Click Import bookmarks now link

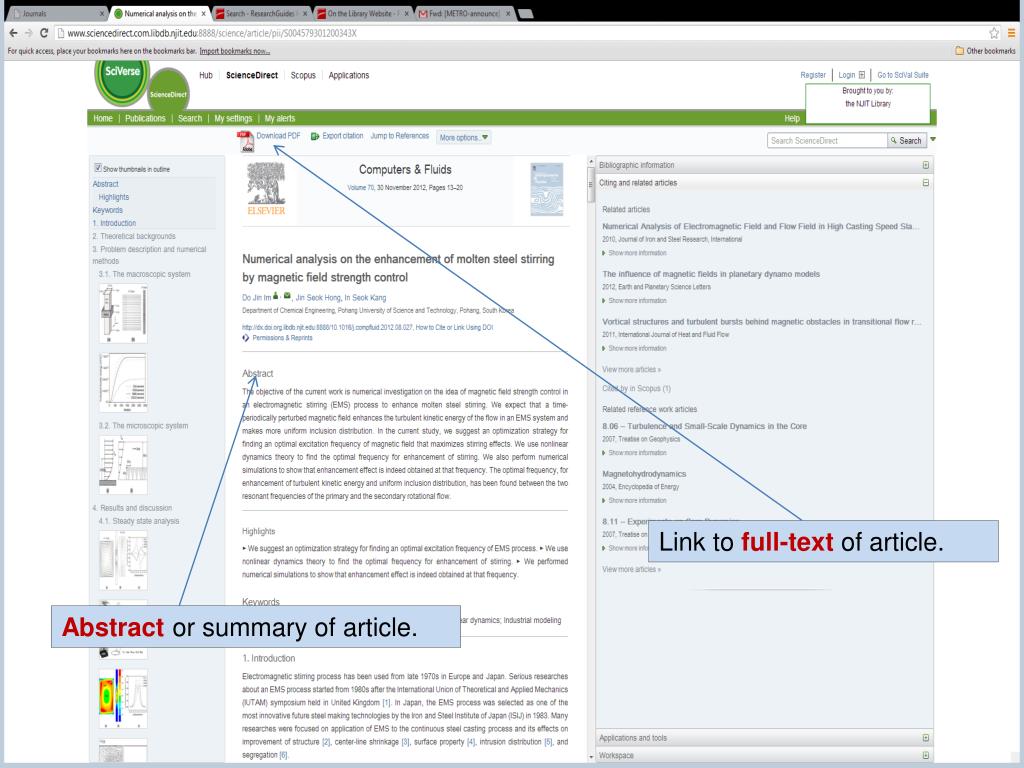click(234, 51)
